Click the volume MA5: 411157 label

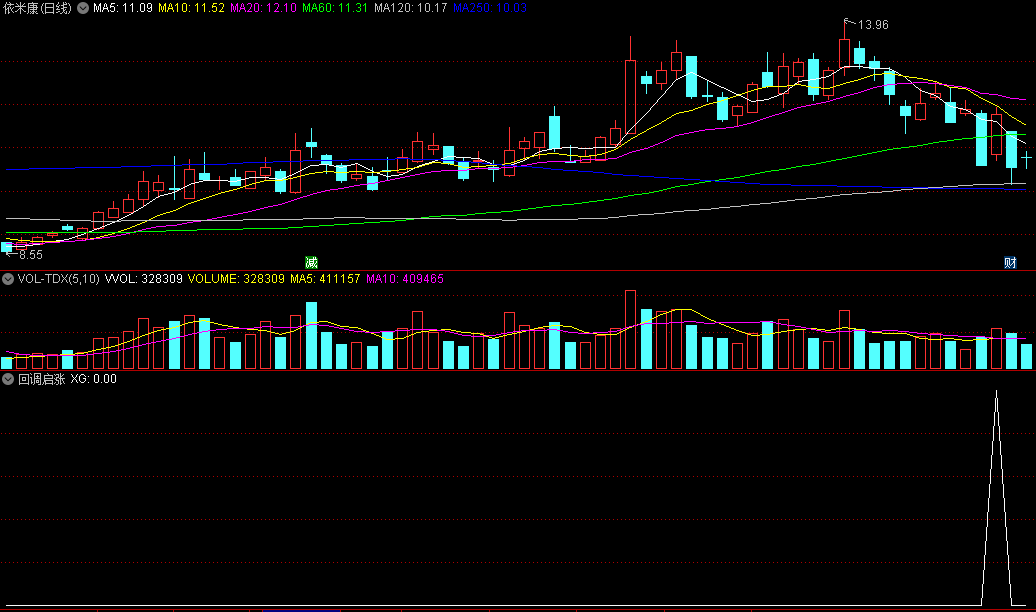[325, 279]
